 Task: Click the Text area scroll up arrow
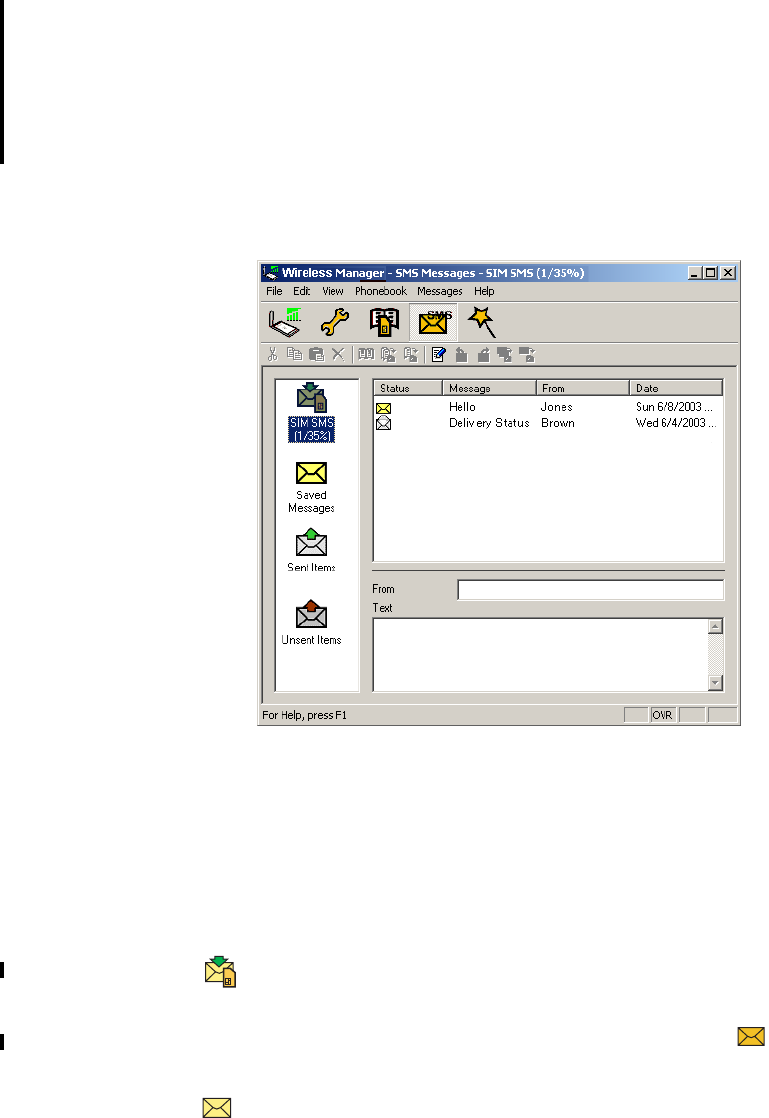pyautogui.click(x=716, y=627)
